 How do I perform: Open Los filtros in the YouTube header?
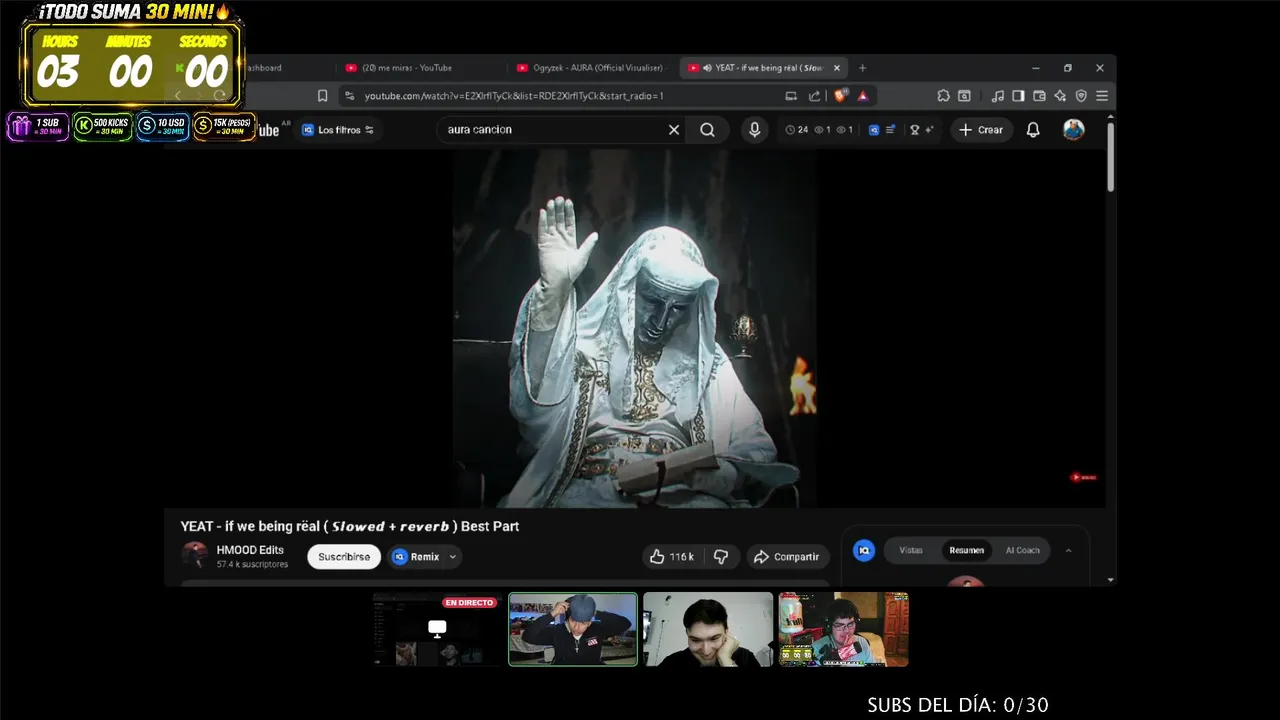click(338, 130)
